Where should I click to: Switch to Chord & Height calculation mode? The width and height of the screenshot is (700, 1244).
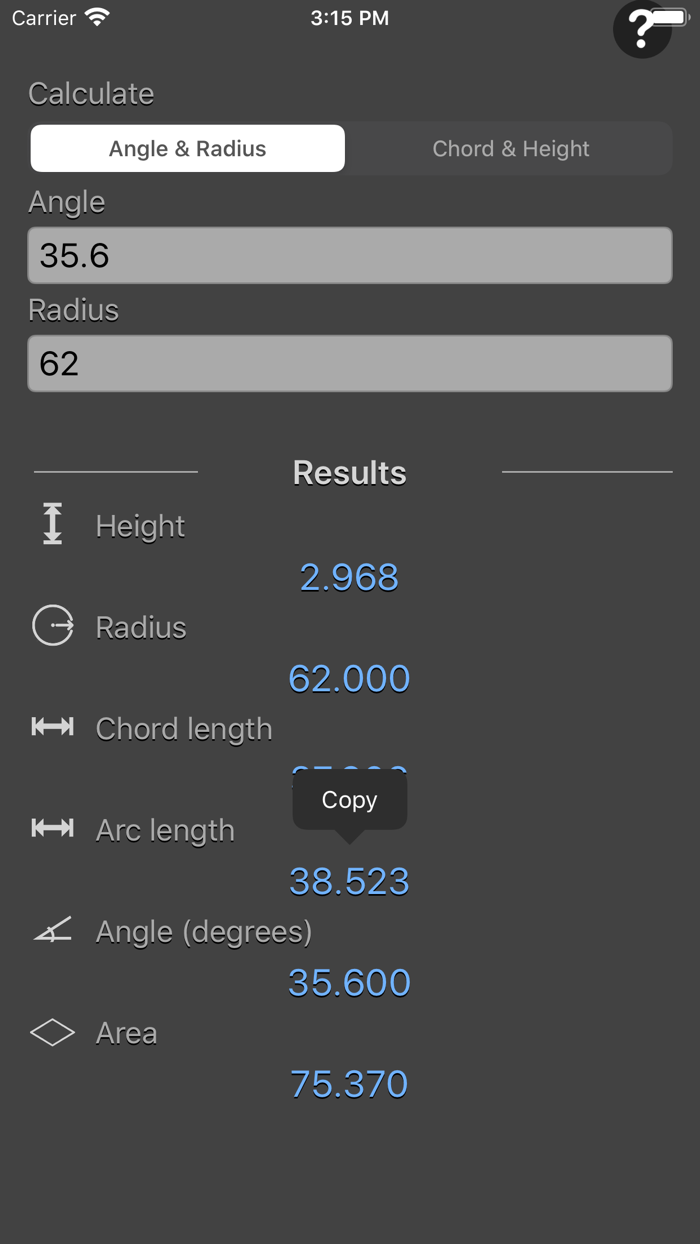click(510, 148)
